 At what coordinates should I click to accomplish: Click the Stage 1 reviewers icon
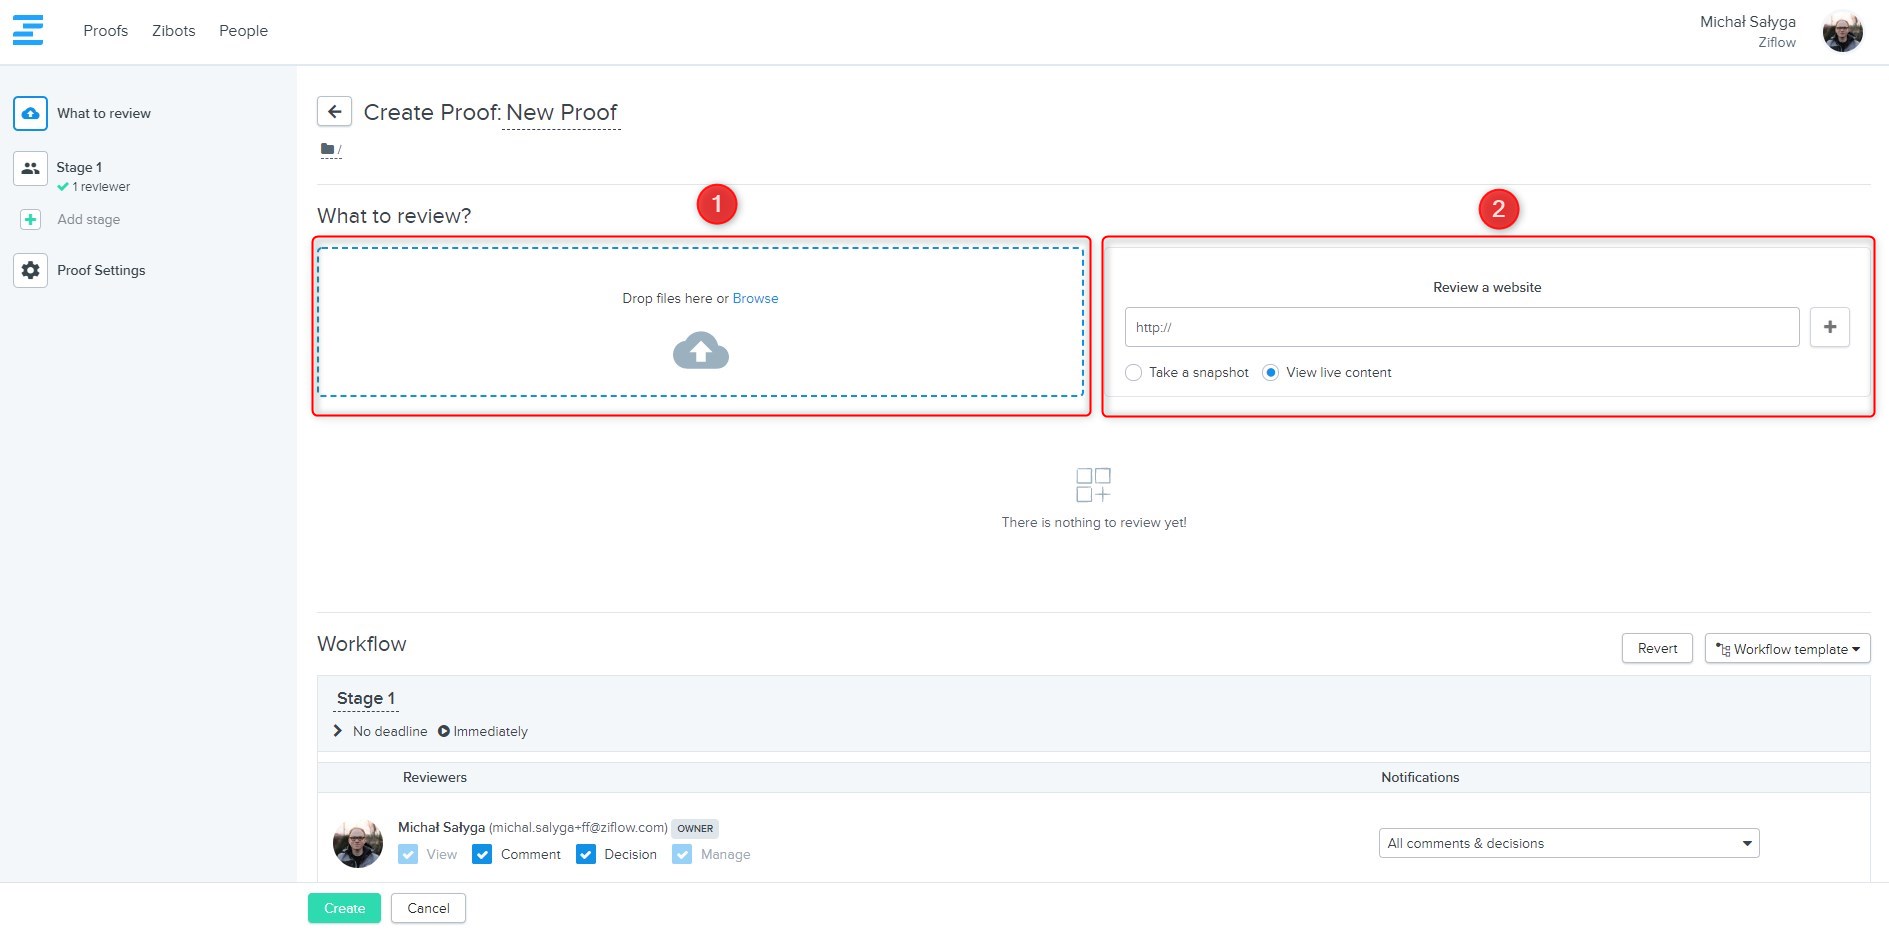[30, 168]
